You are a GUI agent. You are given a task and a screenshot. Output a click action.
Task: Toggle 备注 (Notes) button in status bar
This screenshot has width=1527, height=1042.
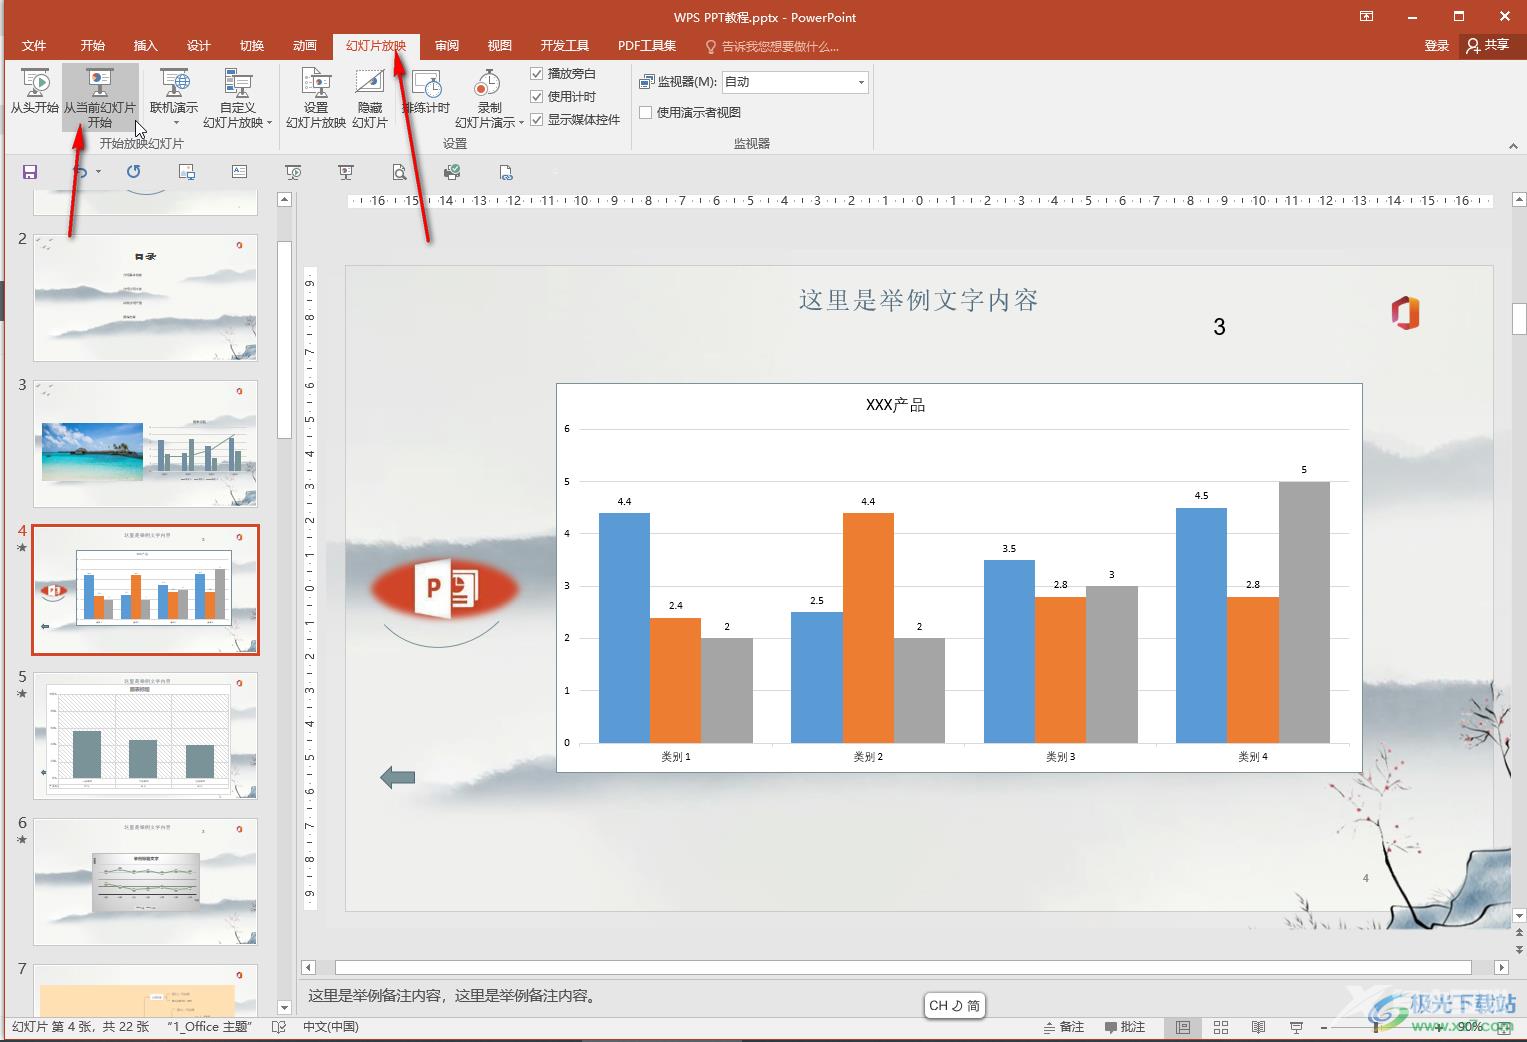coord(1064,1027)
